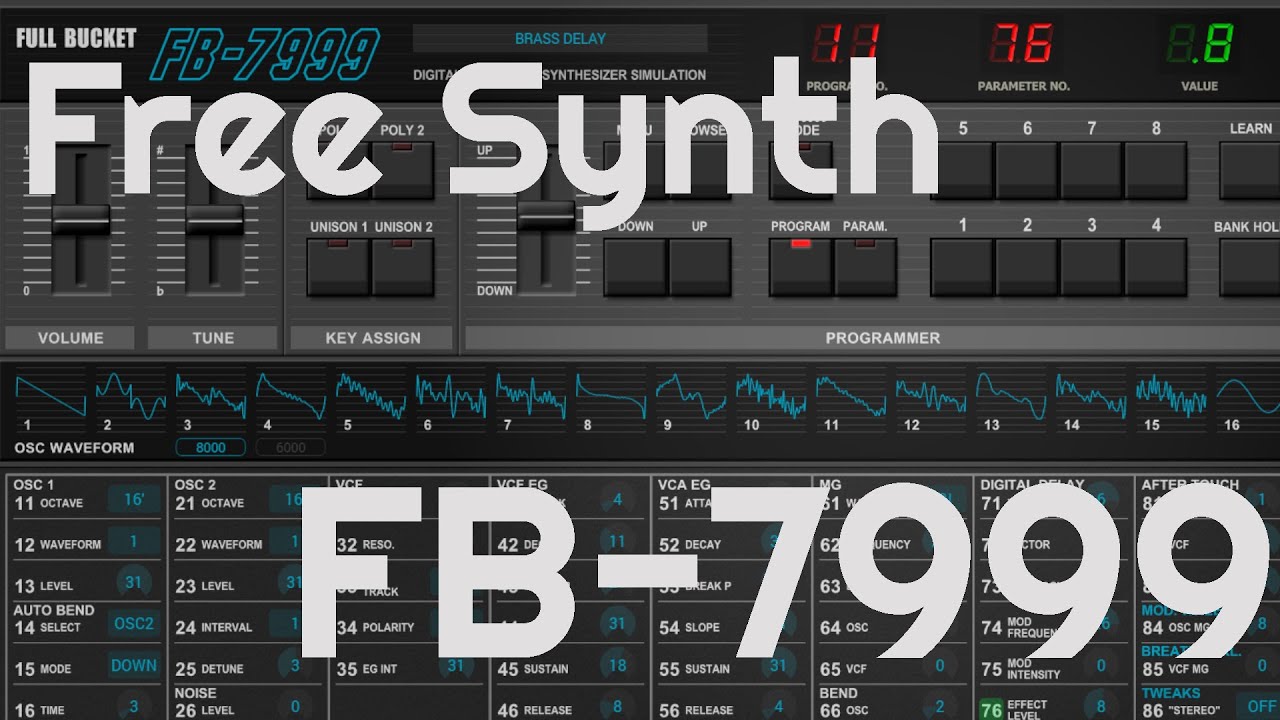The height and width of the screenshot is (720, 1280).
Task: Enable Unison 1 key assign mode
Action: pos(338,267)
